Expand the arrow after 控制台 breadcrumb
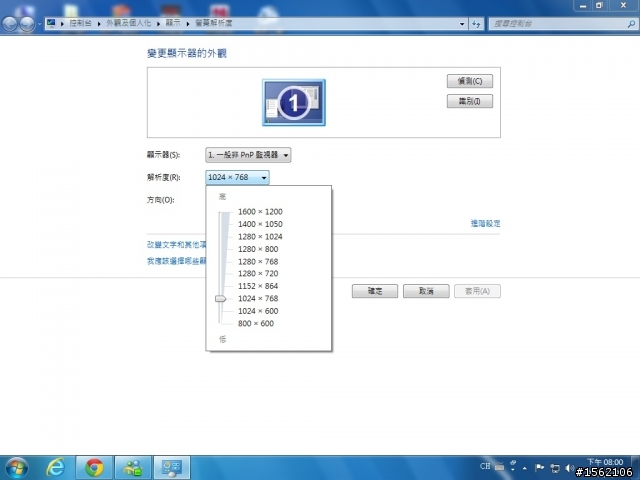640x480 pixels. point(99,24)
